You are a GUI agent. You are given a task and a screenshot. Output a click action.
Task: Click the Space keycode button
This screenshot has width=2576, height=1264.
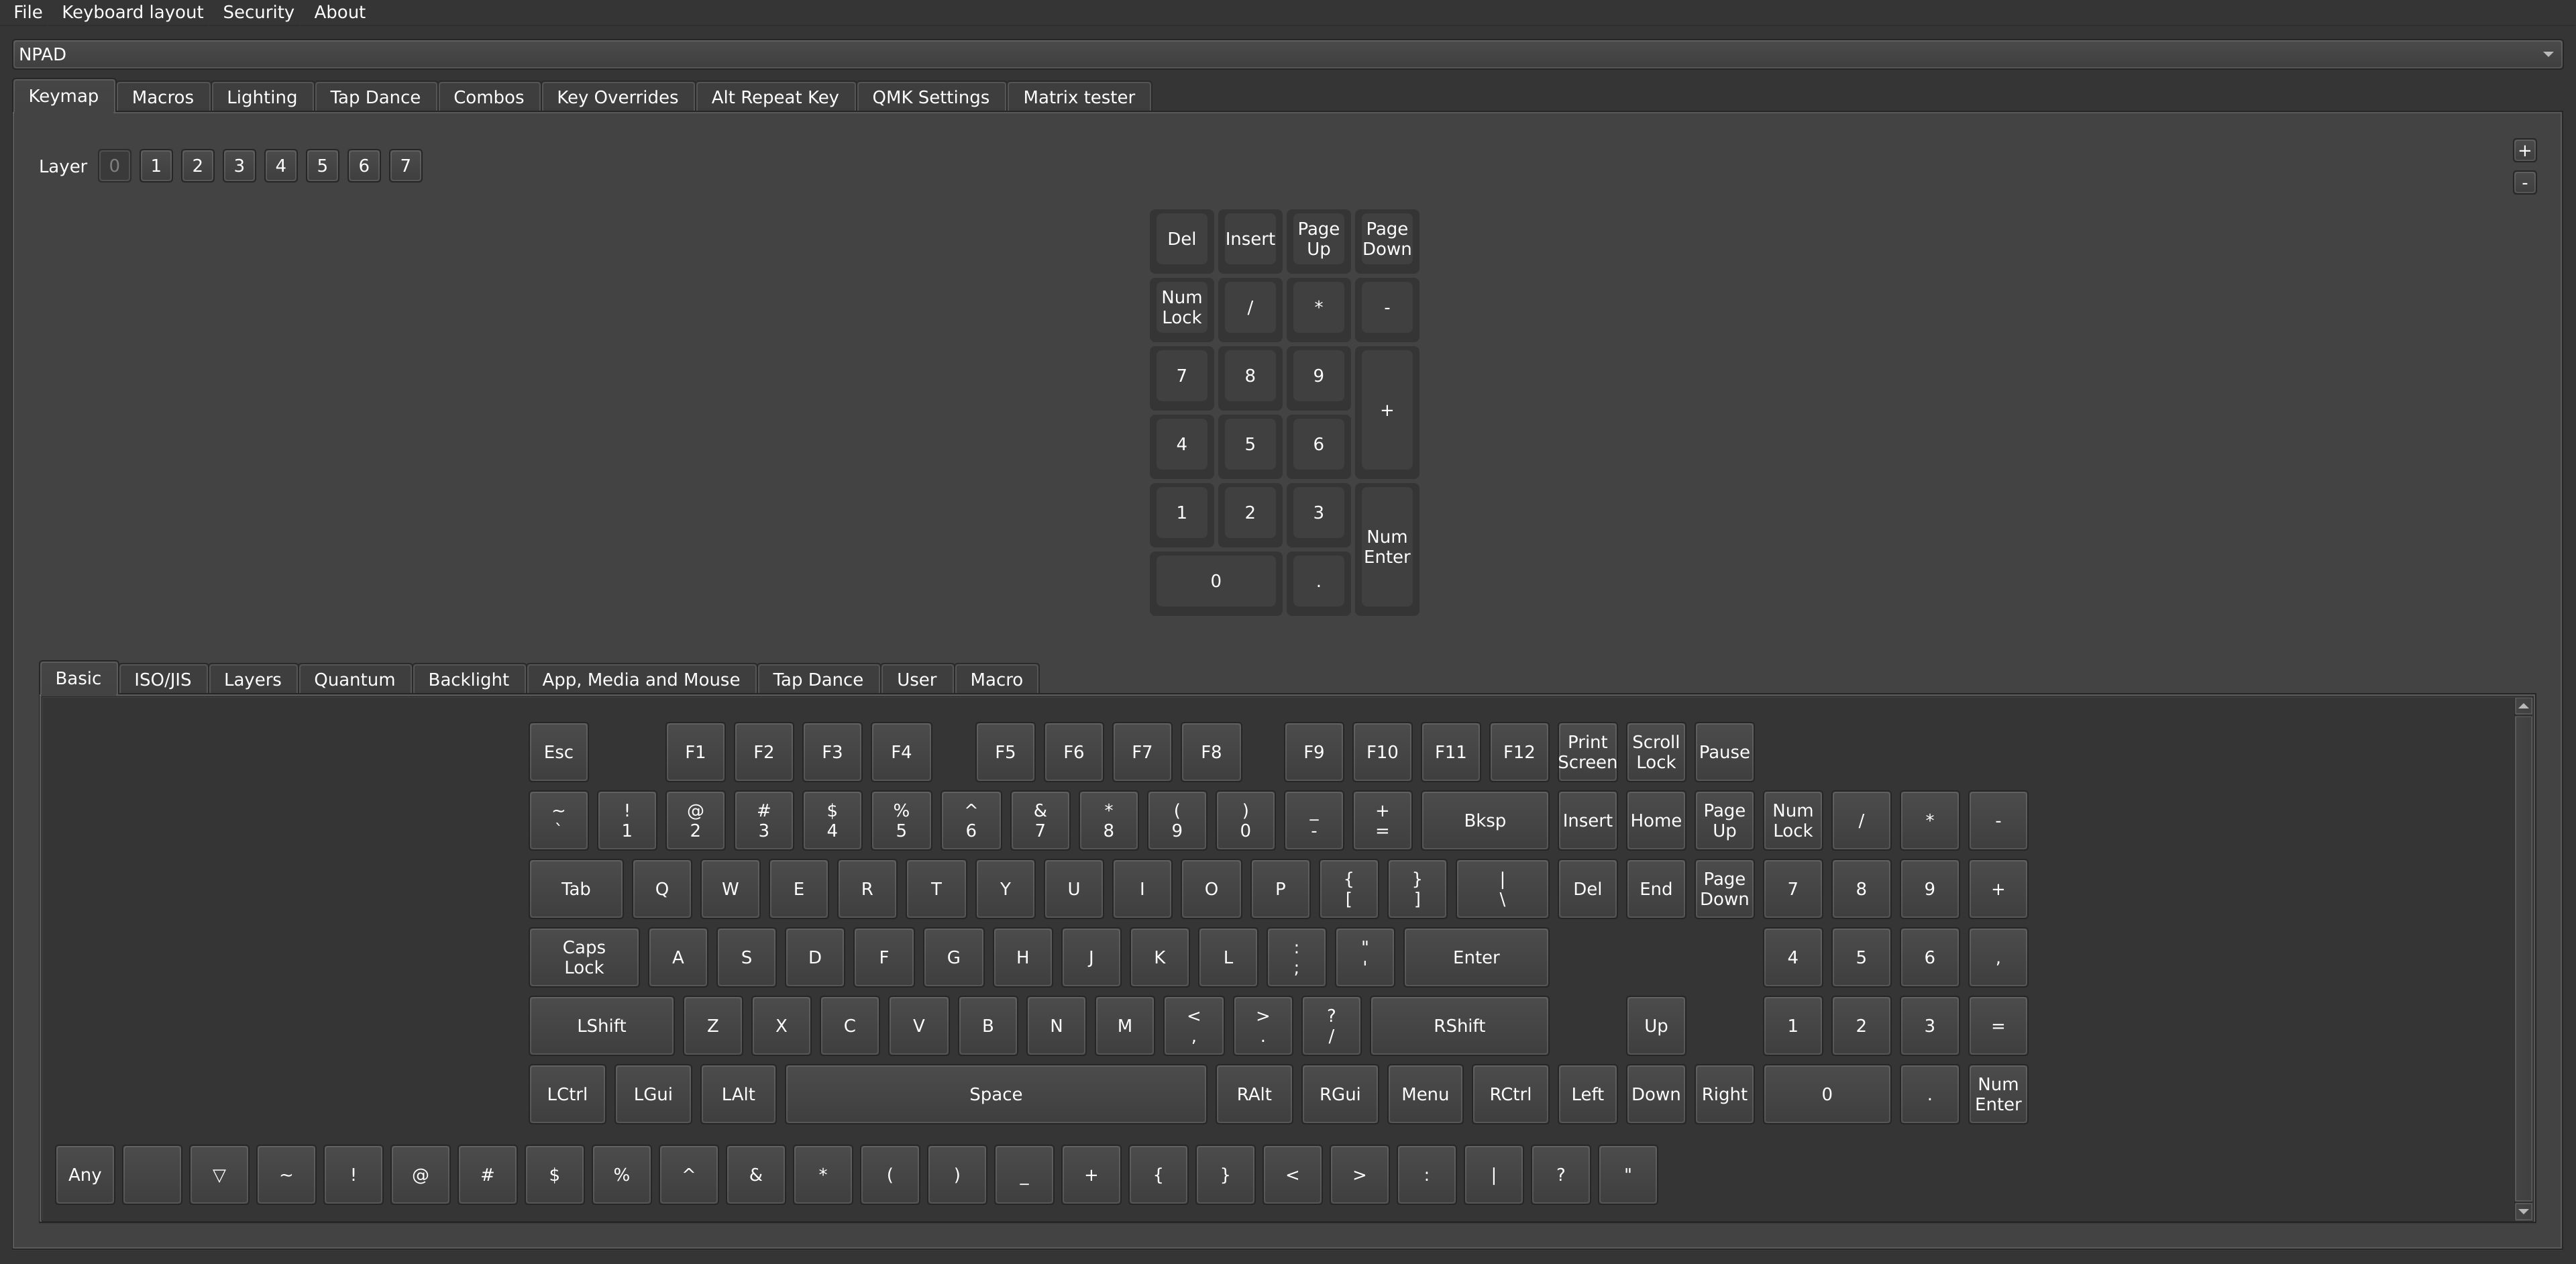(995, 1094)
